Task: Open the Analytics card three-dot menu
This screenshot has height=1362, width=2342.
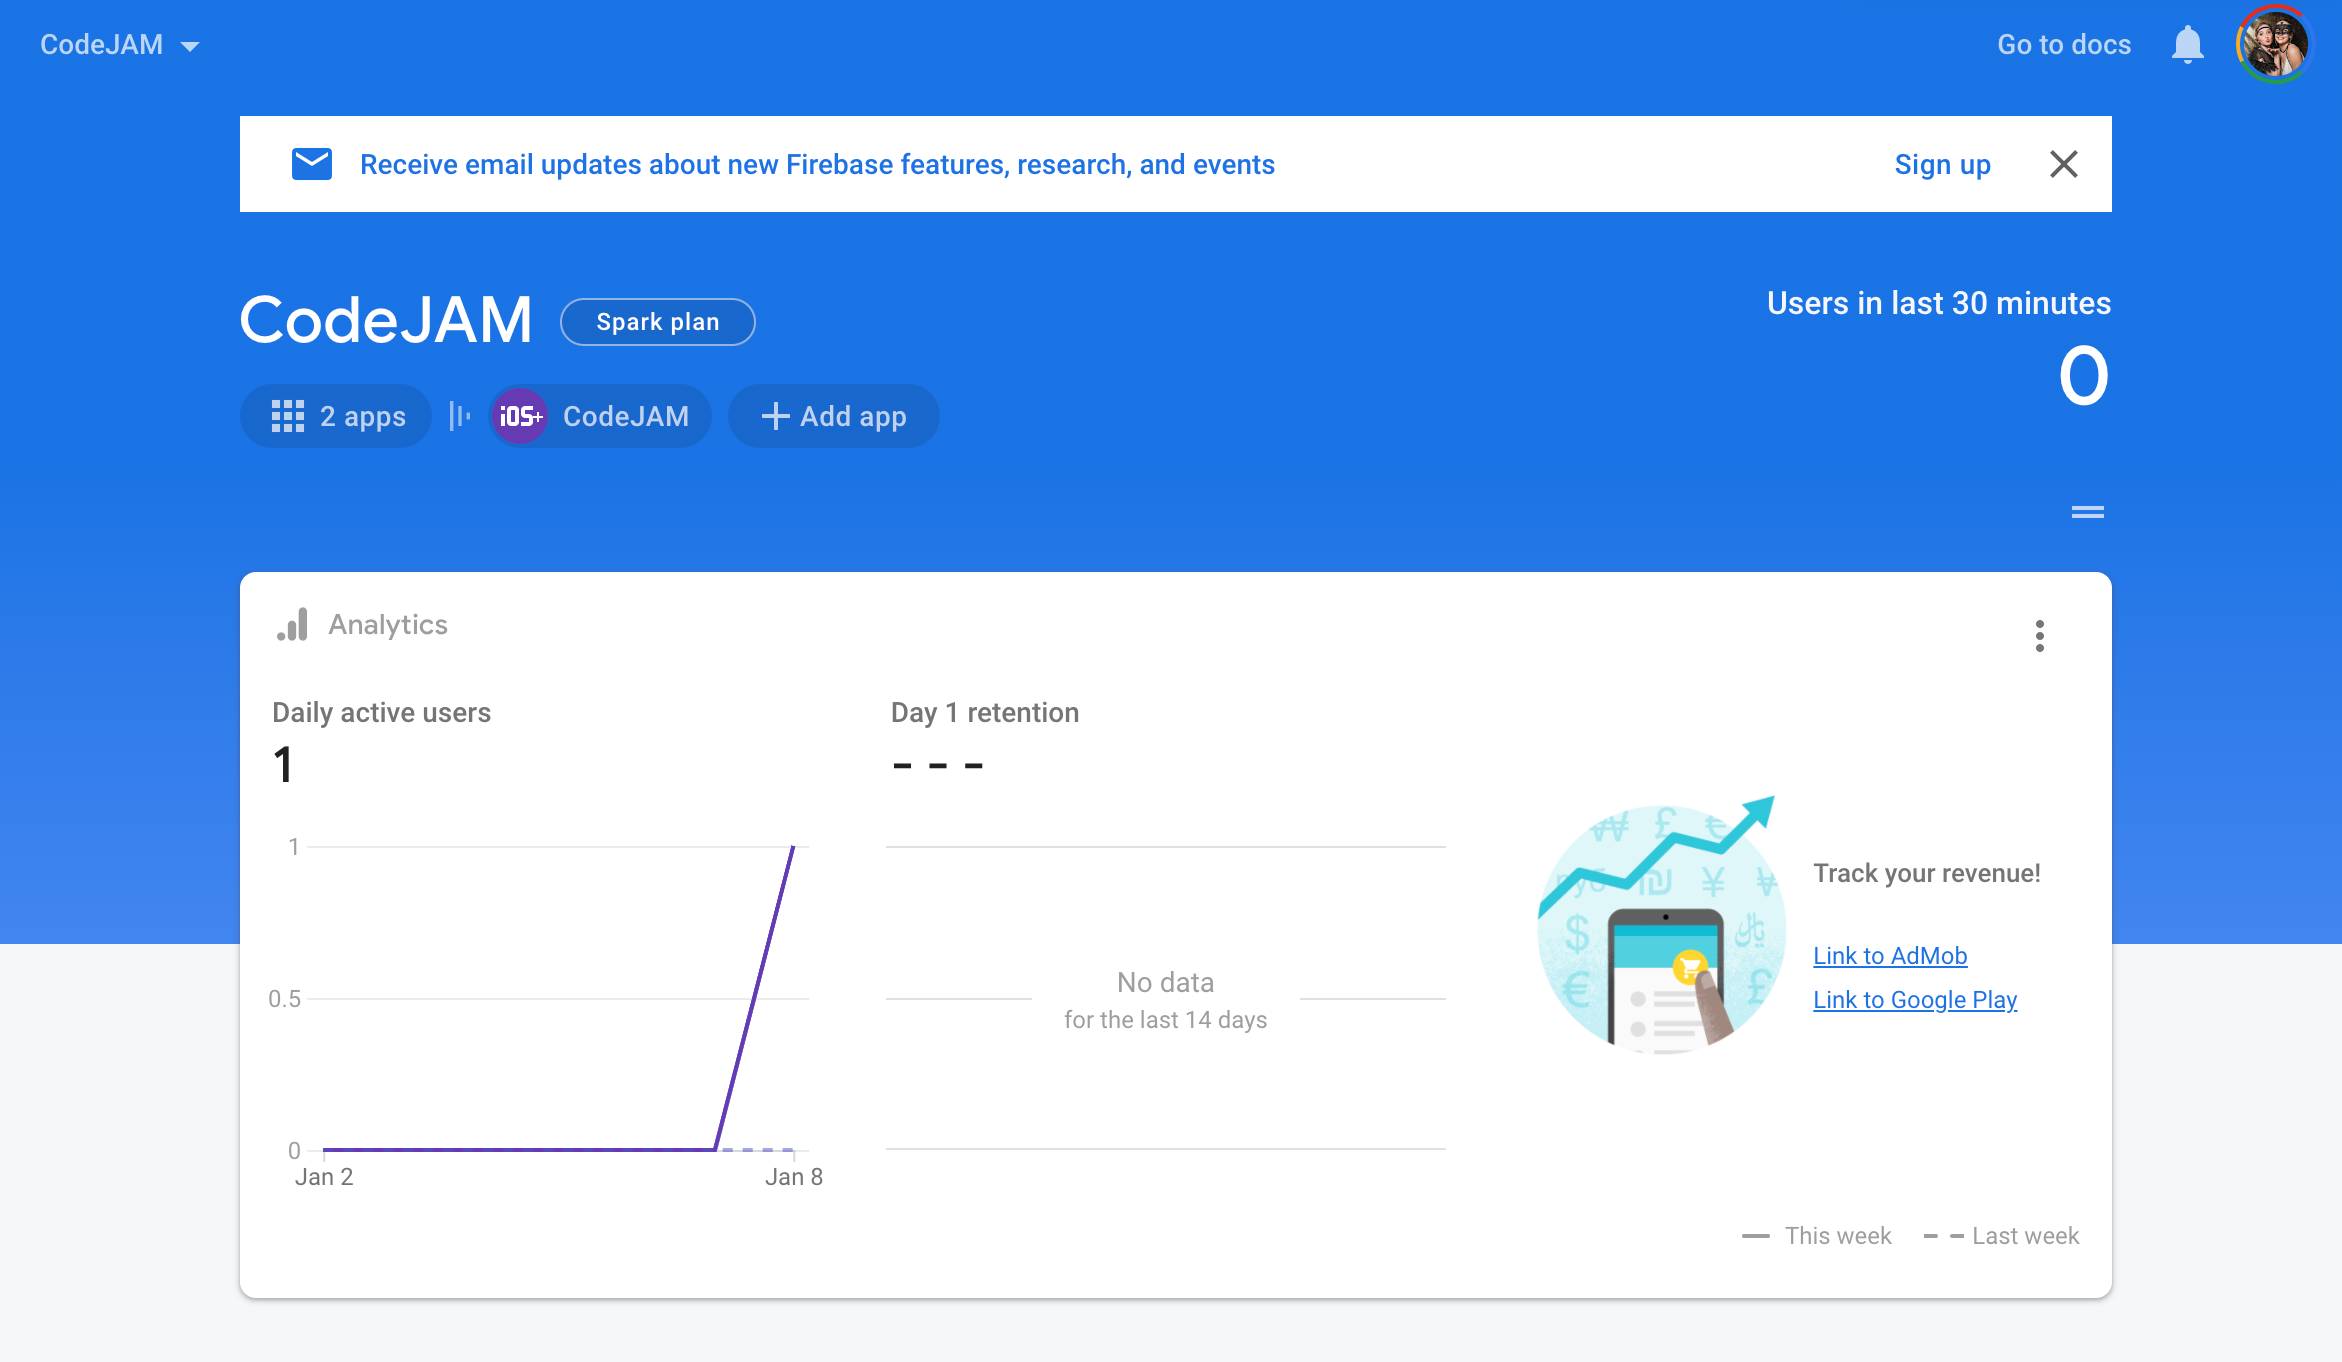Action: [2039, 636]
